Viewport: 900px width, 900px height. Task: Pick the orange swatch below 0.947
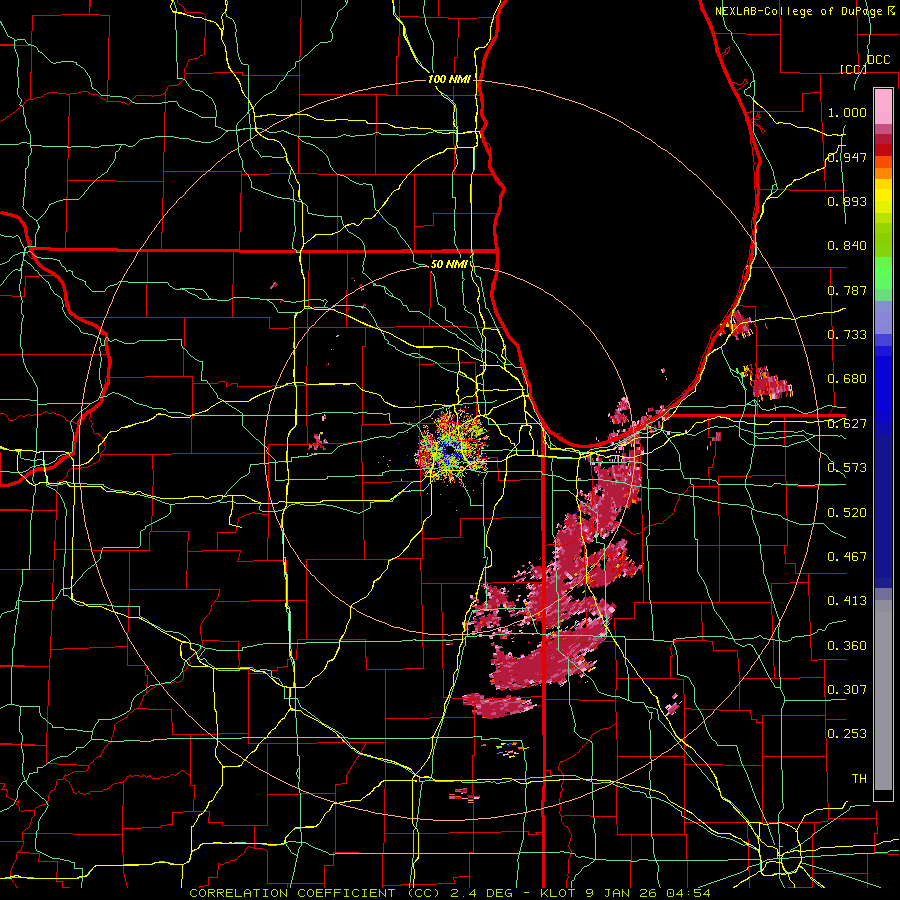[x=883, y=173]
